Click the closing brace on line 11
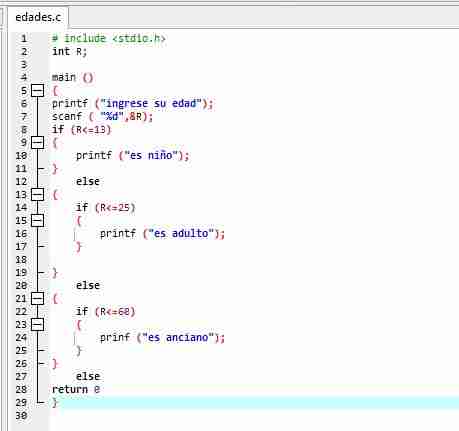Viewport: 459px width, 431px height. click(x=55, y=168)
